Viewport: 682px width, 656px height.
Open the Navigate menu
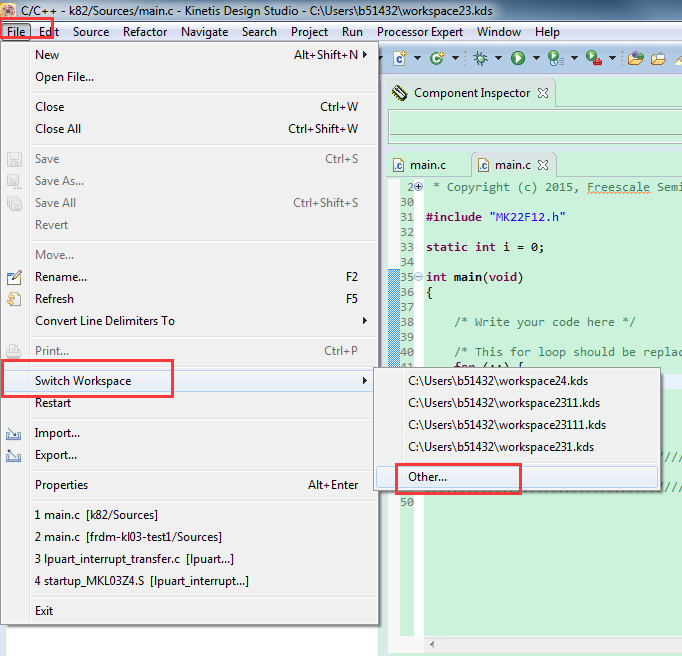point(204,32)
